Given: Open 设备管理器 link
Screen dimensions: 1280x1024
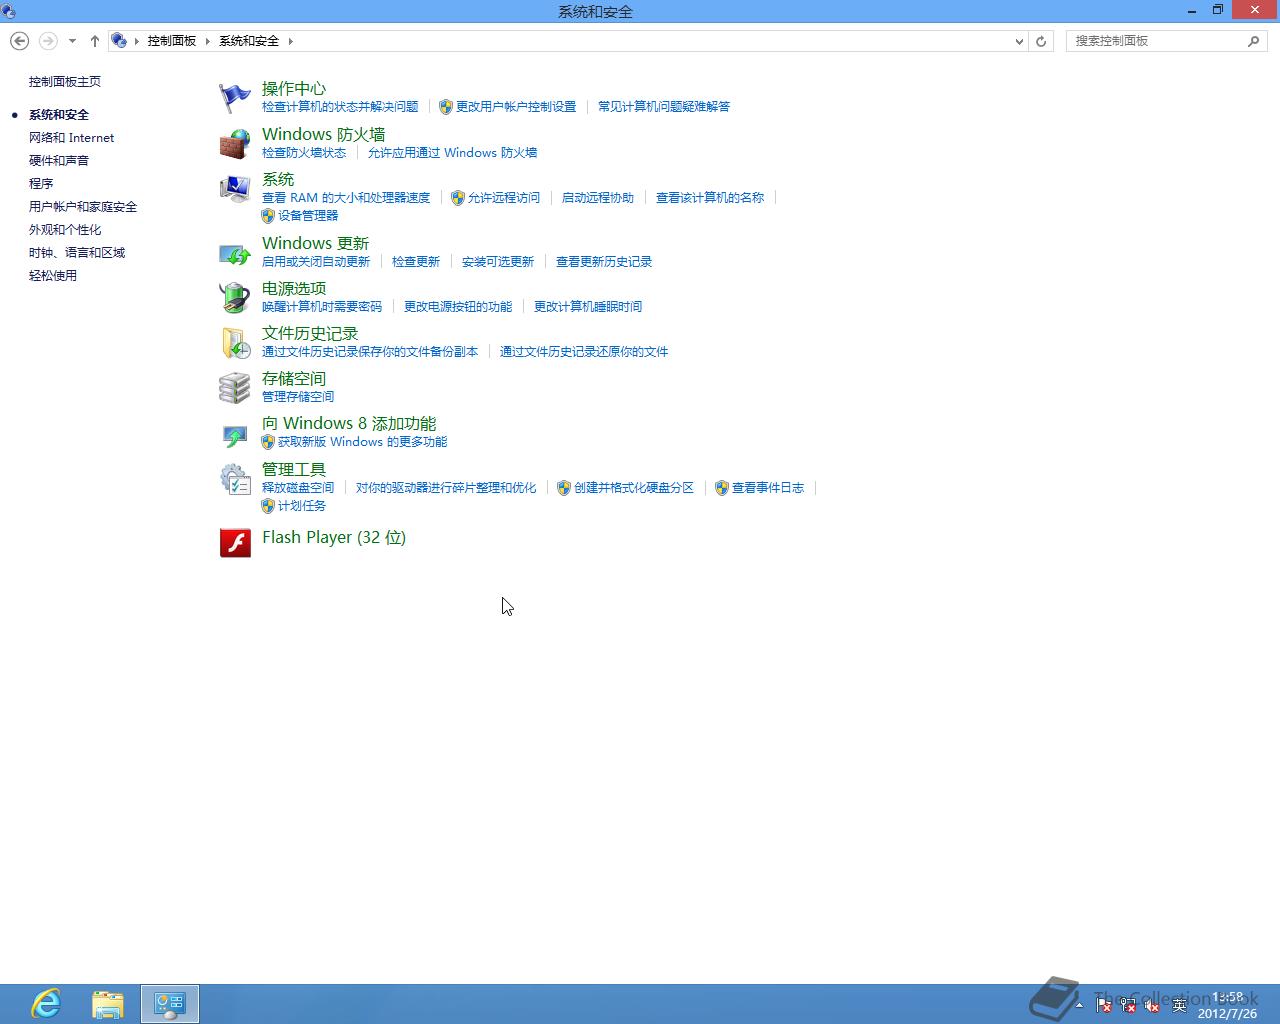Looking at the screenshot, I should point(308,216).
